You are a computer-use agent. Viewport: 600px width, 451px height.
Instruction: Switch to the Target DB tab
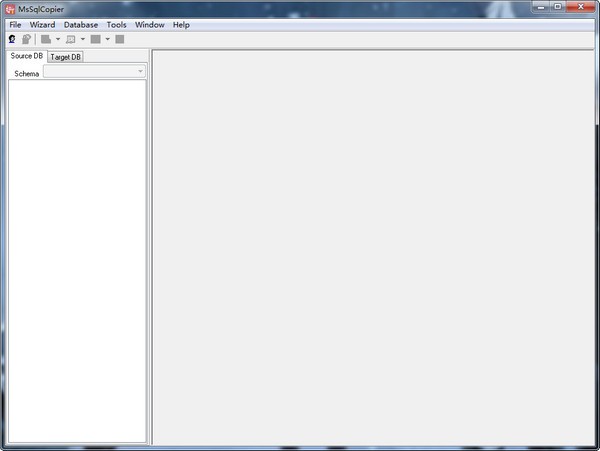pos(66,57)
